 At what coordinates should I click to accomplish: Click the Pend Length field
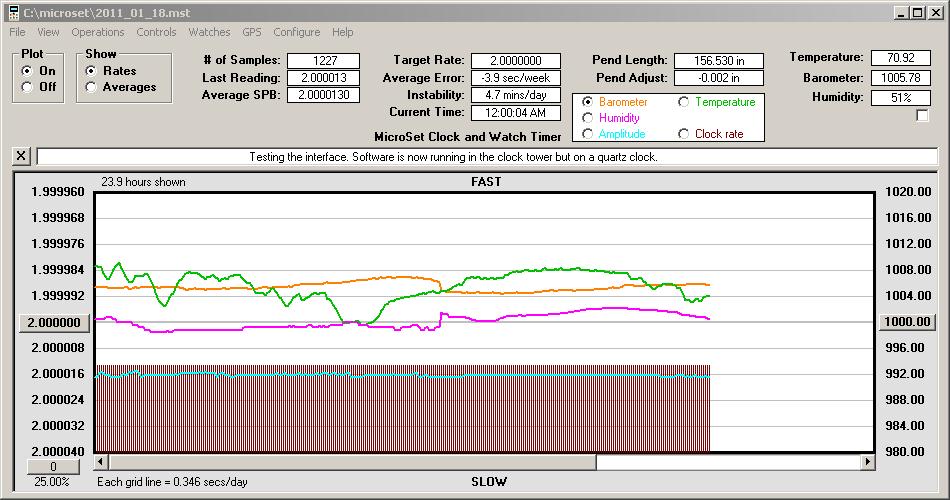[x=719, y=61]
